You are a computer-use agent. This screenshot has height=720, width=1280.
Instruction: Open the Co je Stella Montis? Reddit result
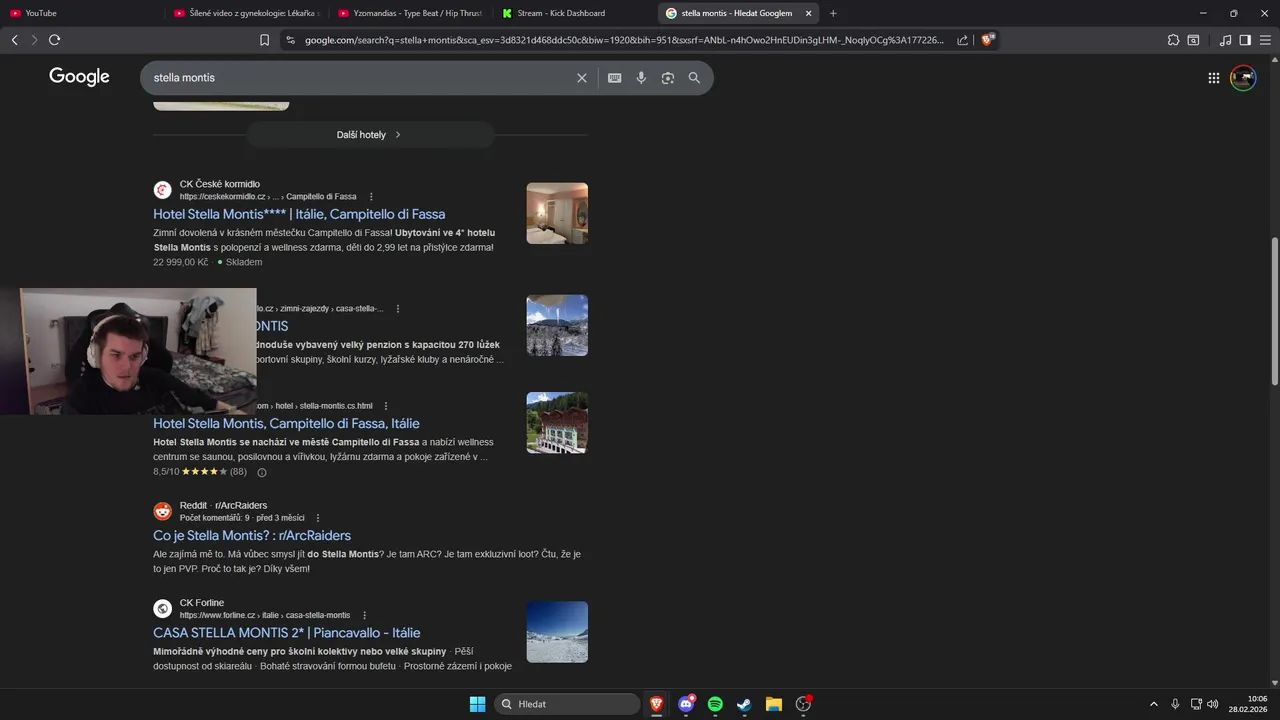(x=252, y=536)
